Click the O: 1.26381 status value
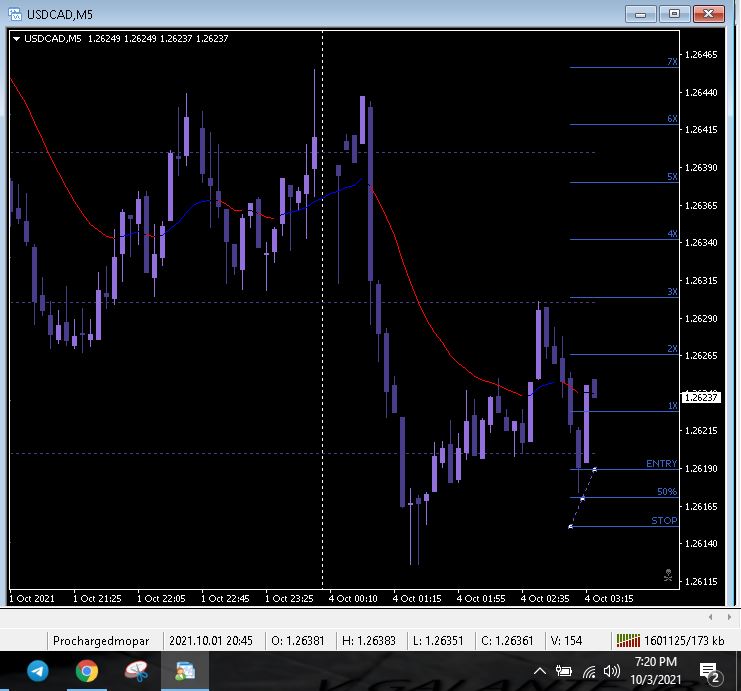The image size is (741, 691). (x=298, y=641)
